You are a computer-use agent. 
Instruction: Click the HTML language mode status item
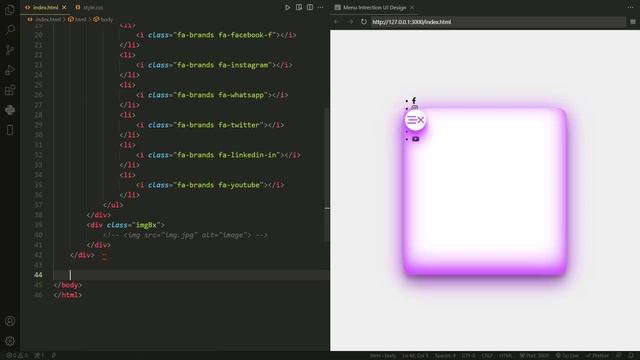coord(505,356)
